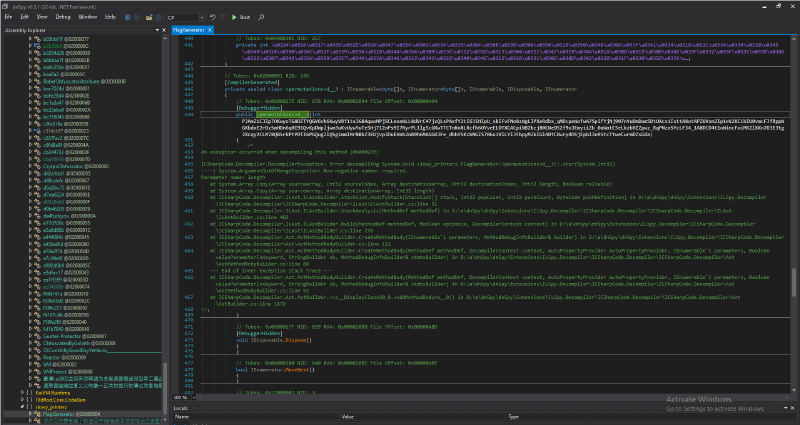
Task: Click the open assembly folder icon
Action: (149, 17)
